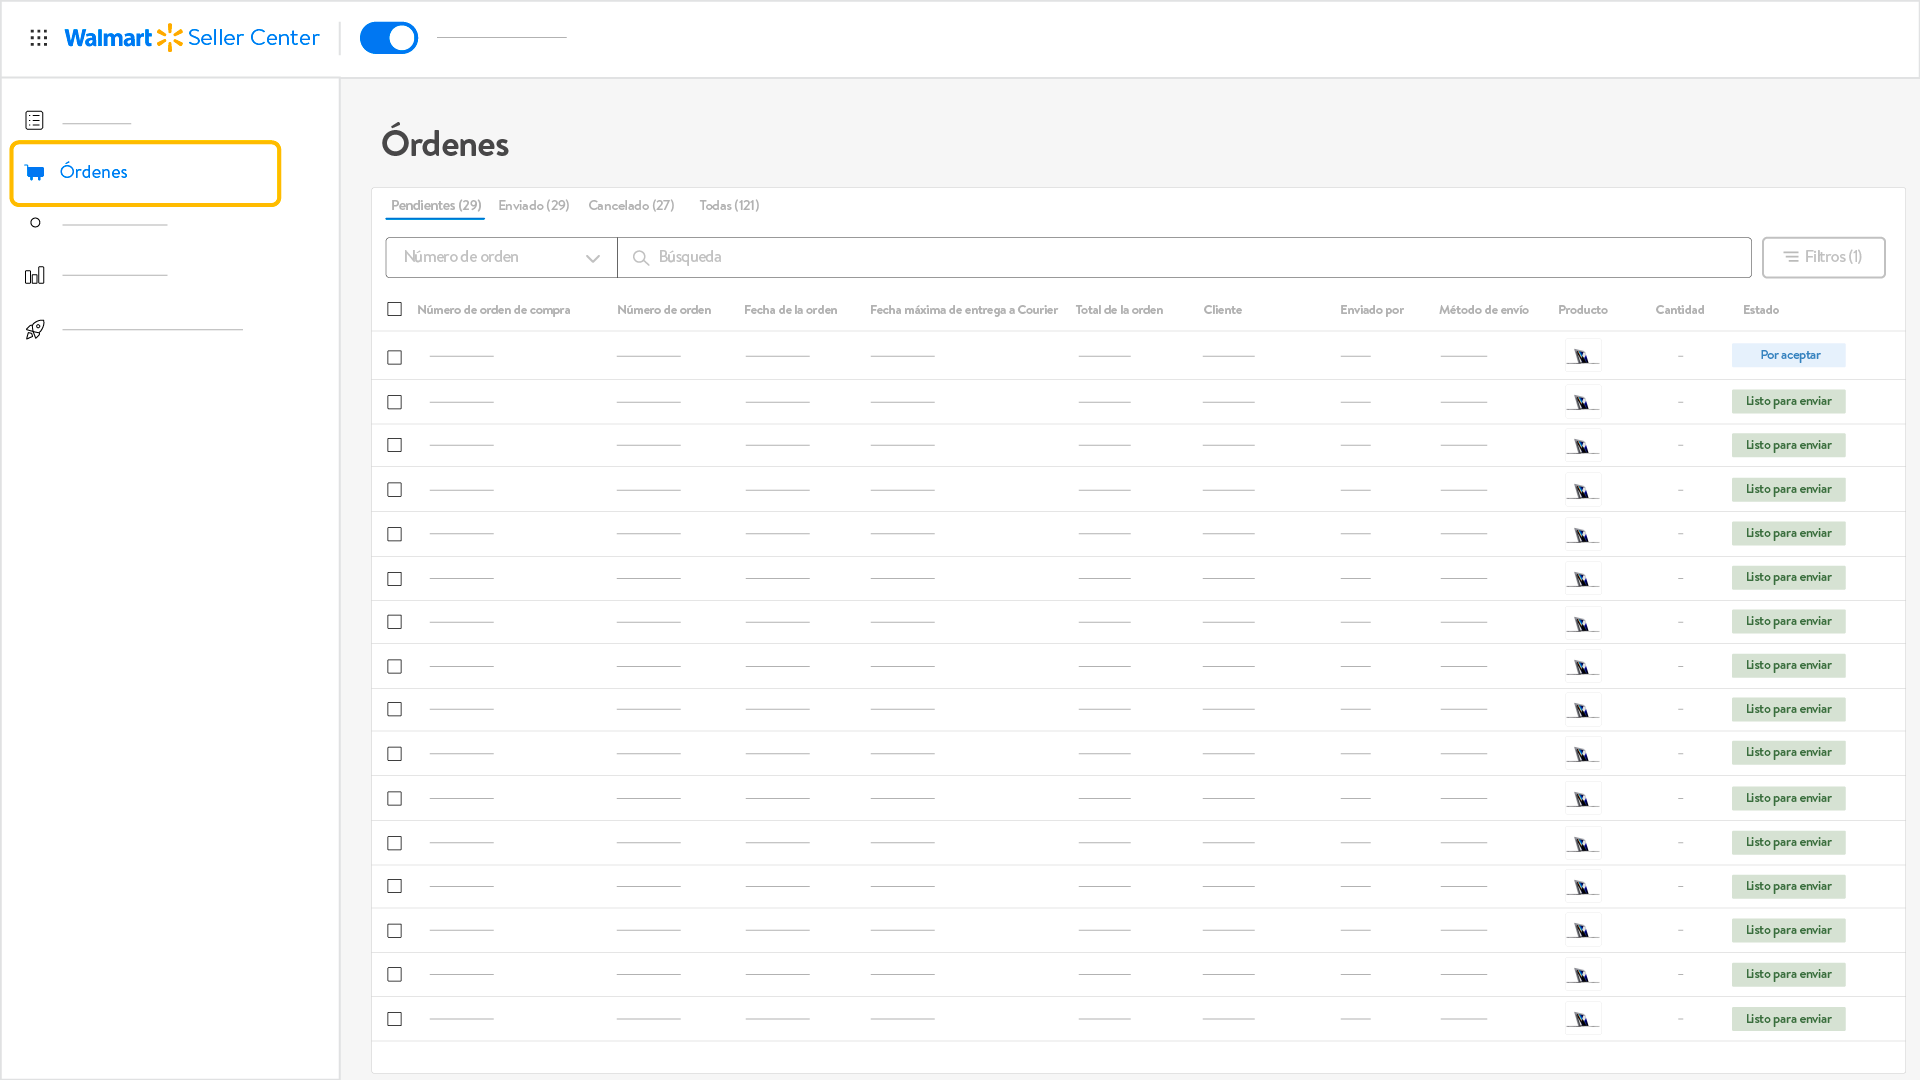Open the rocket icon sidebar item
Image resolution: width=1920 pixels, height=1080 pixels.
(35, 329)
